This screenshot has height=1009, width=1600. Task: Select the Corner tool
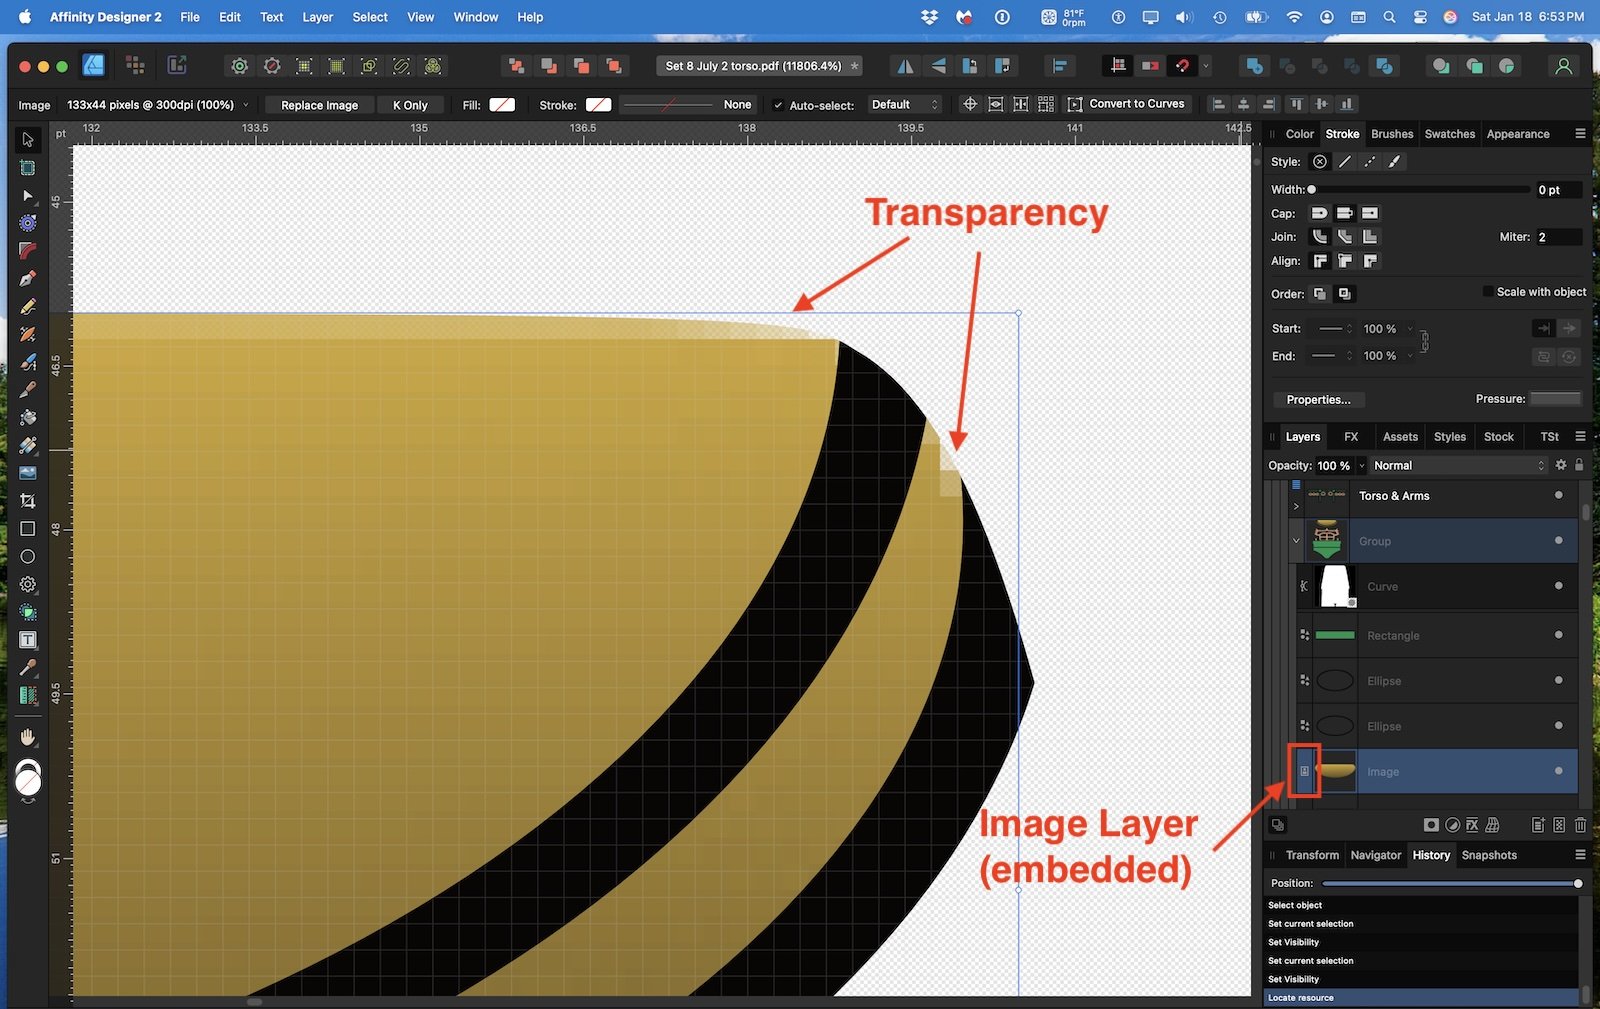pos(28,251)
